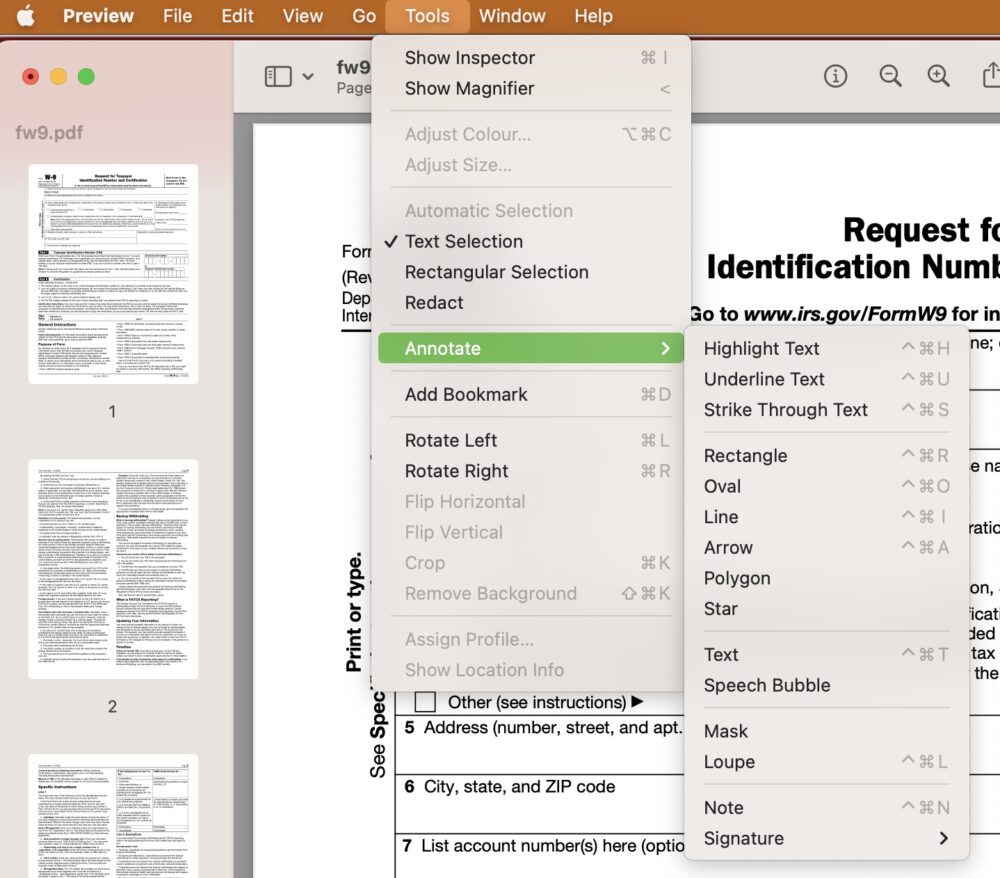1000x878 pixels.
Task: Click the zoom out magnifier icon
Action: [889, 76]
